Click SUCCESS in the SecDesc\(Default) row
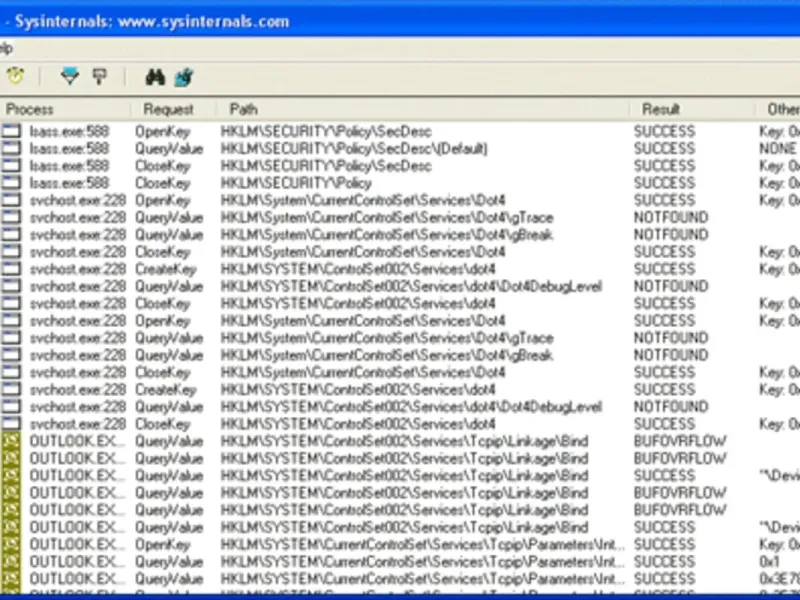Screen dimensions: 800x600 point(664,148)
